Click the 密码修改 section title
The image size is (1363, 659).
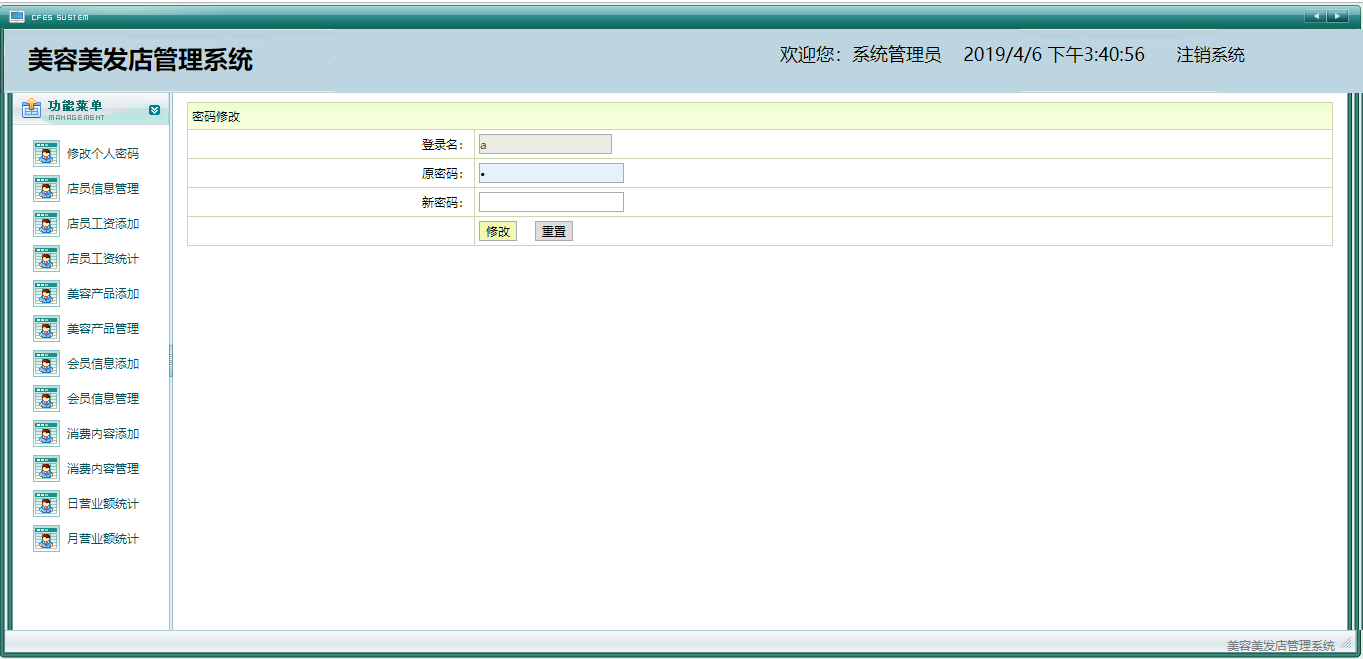[216, 117]
